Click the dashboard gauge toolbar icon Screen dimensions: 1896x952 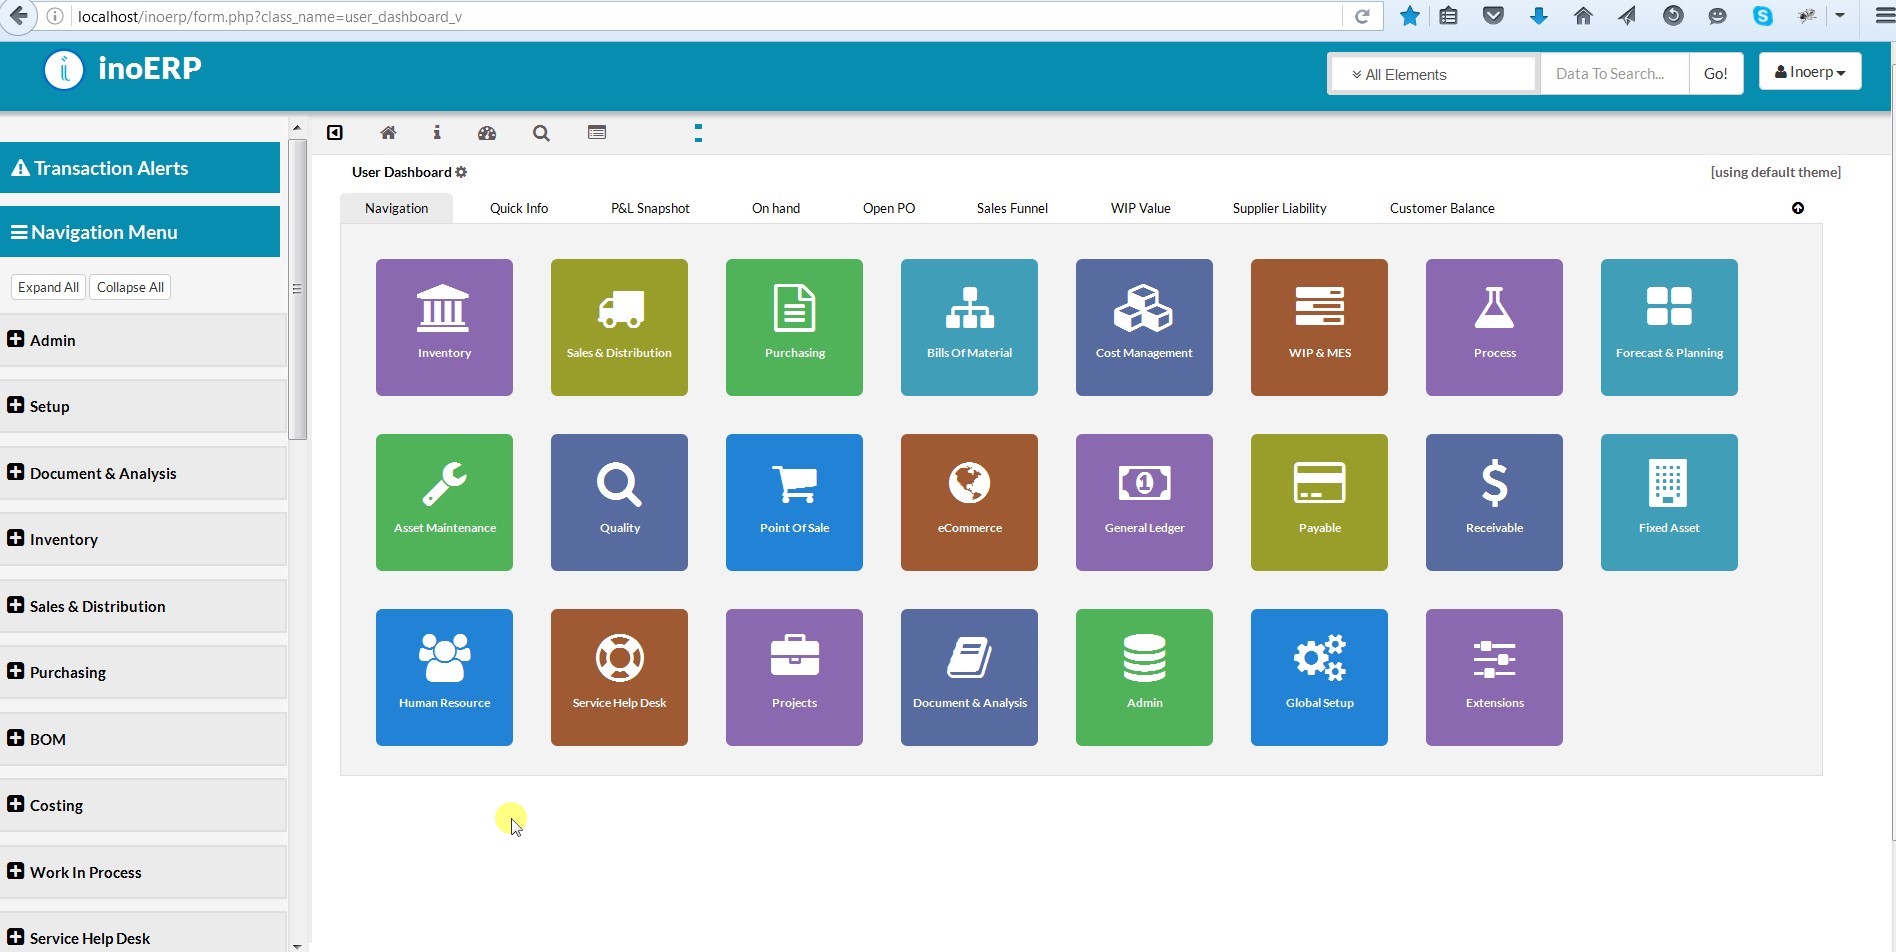(487, 133)
